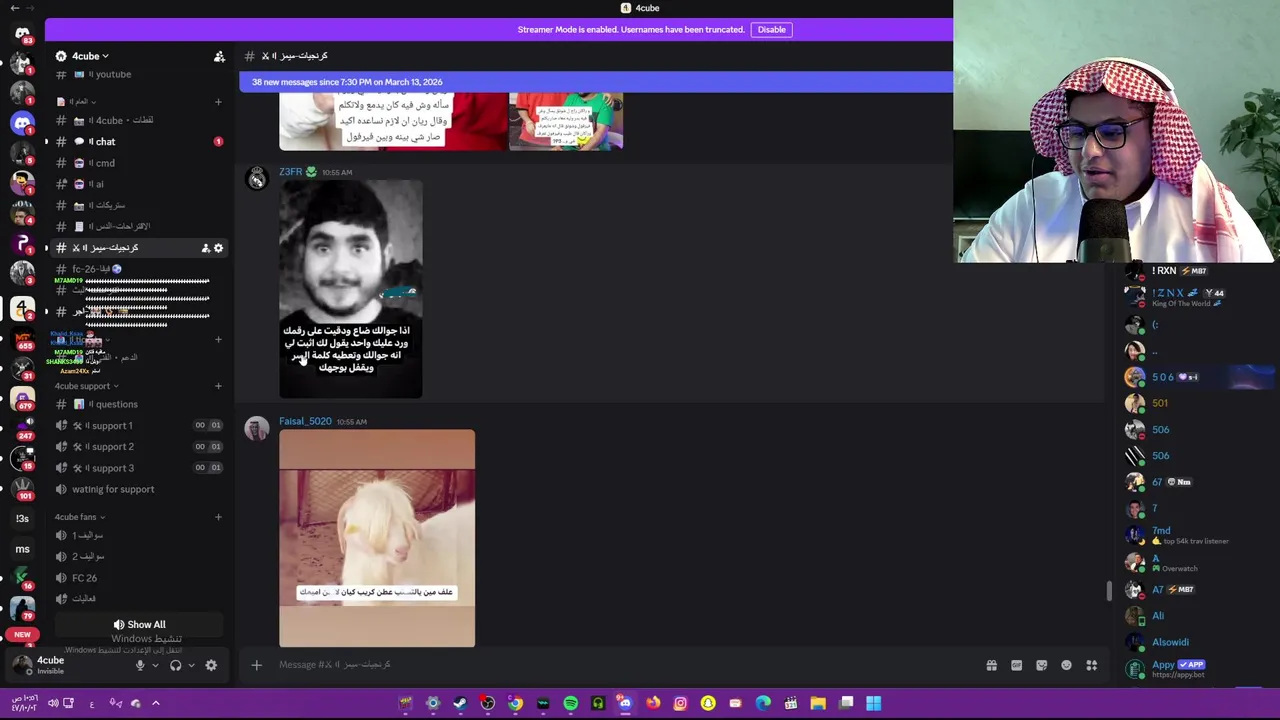Open Faisal_5020's white goat image

tap(377, 538)
